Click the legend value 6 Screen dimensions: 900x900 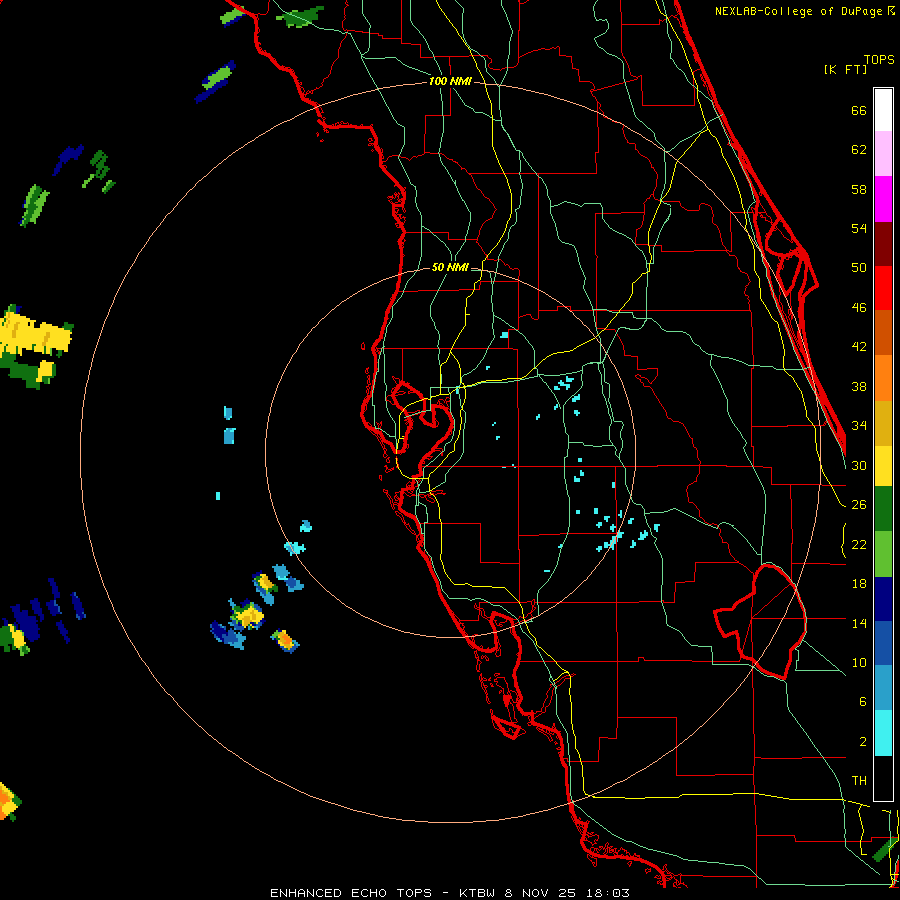(x=862, y=702)
